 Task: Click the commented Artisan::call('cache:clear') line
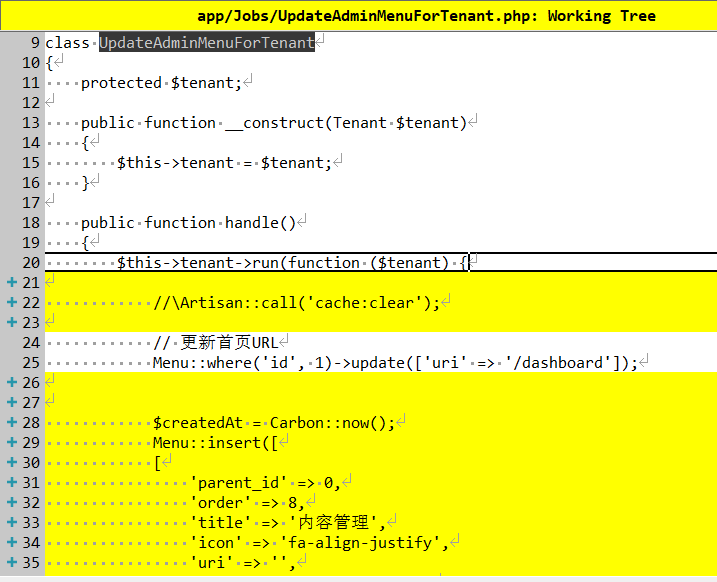tap(296, 303)
